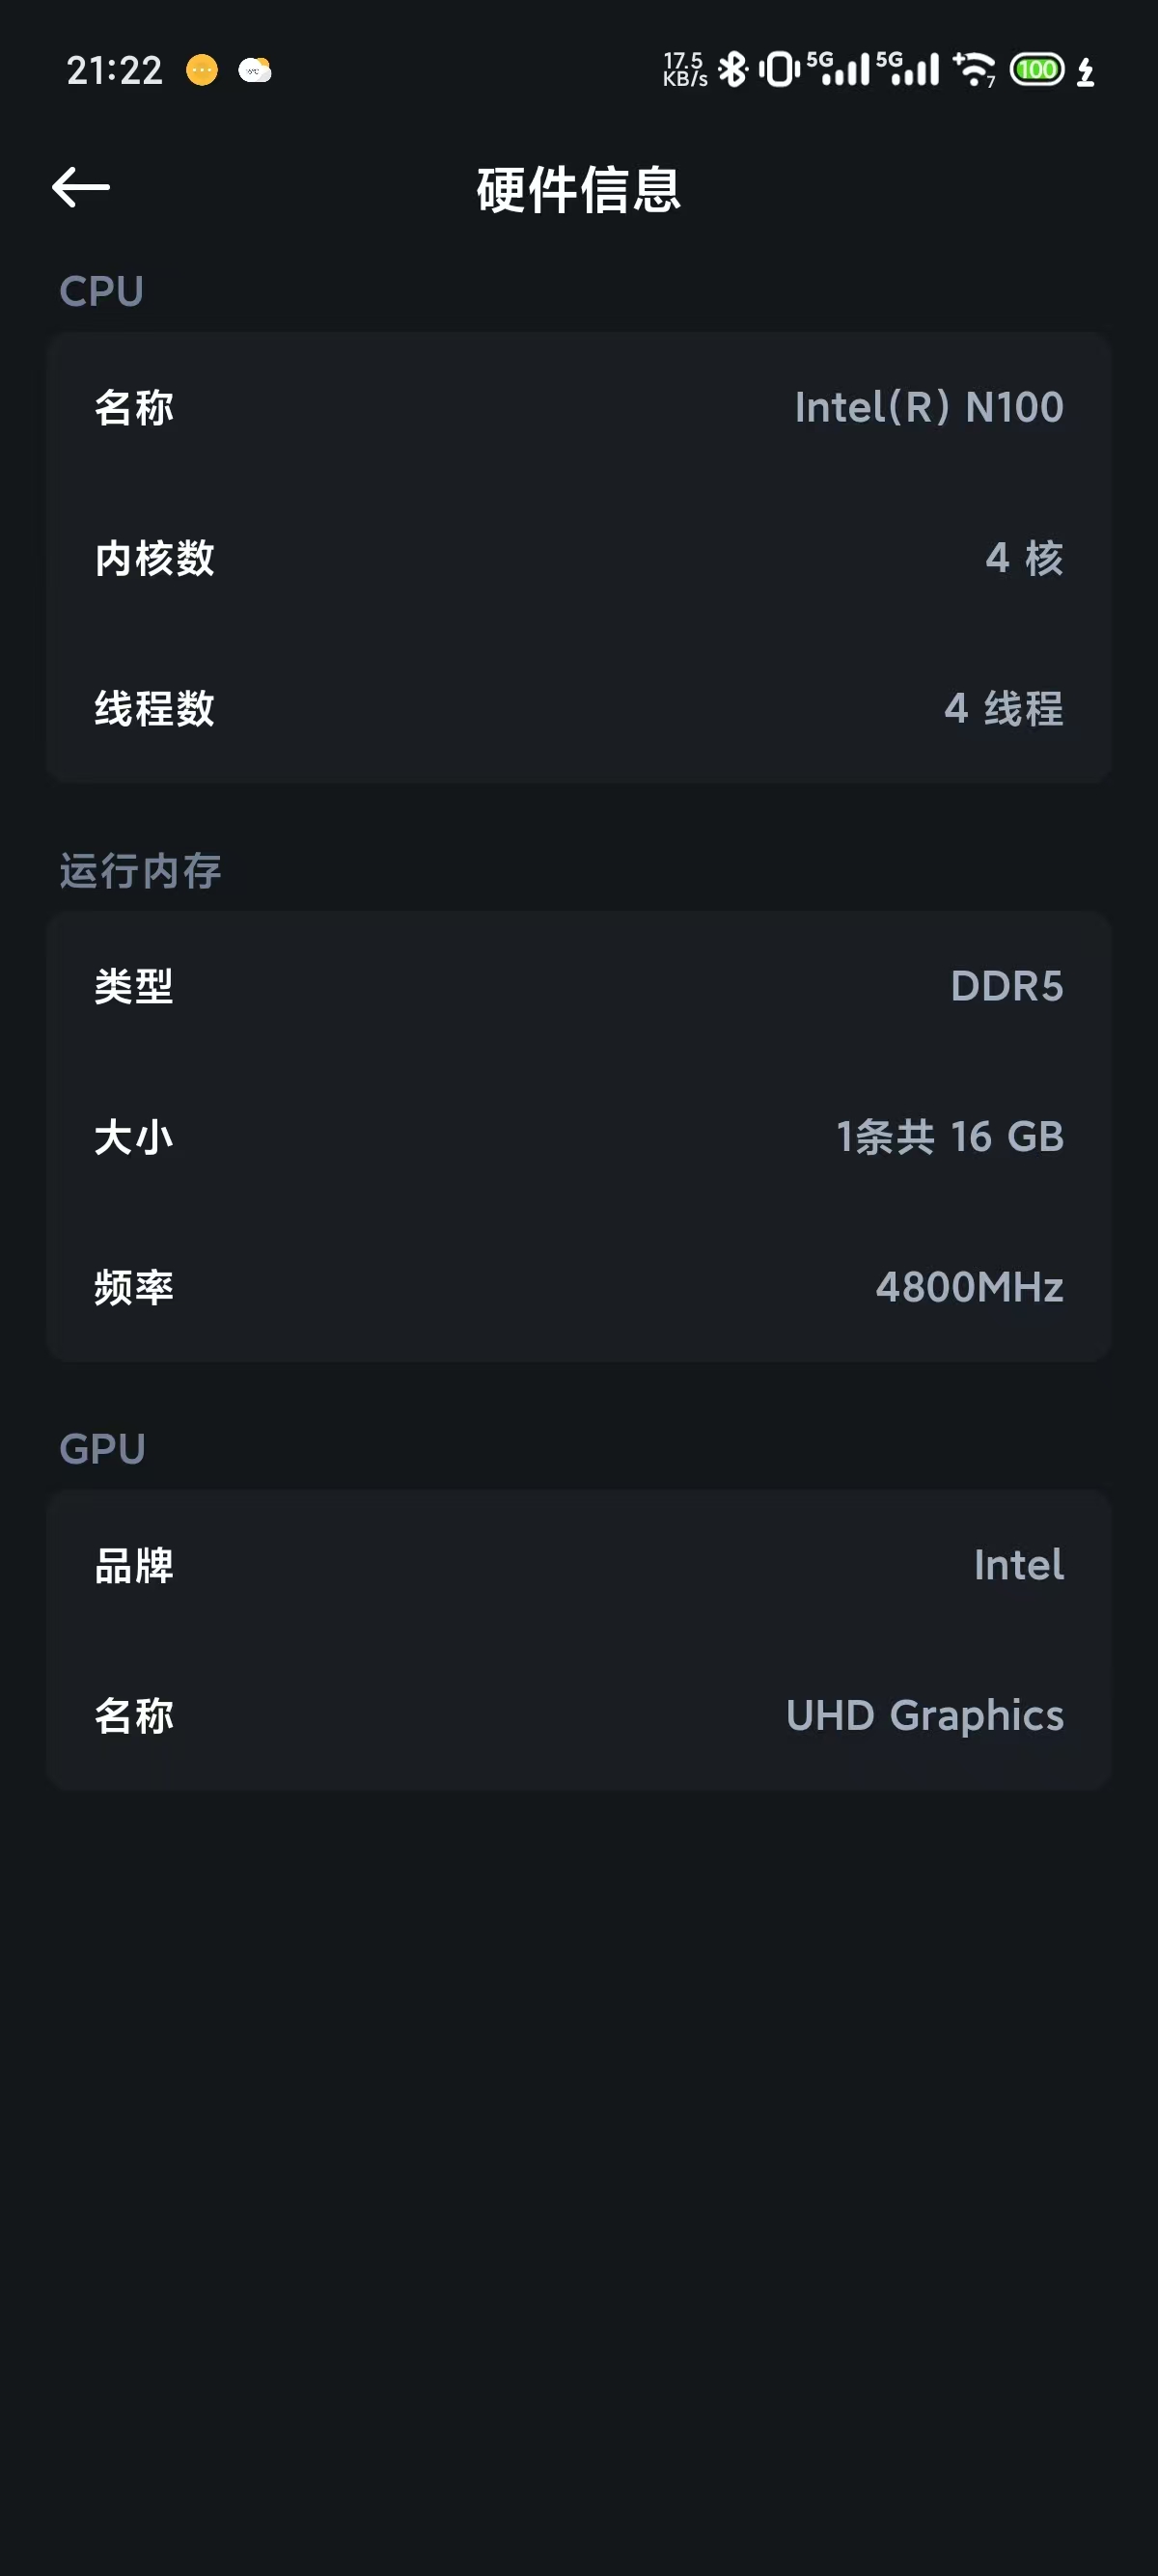This screenshot has height=2576, width=1158.
Task: Tap the 硬件信息 page title
Action: coord(579,189)
